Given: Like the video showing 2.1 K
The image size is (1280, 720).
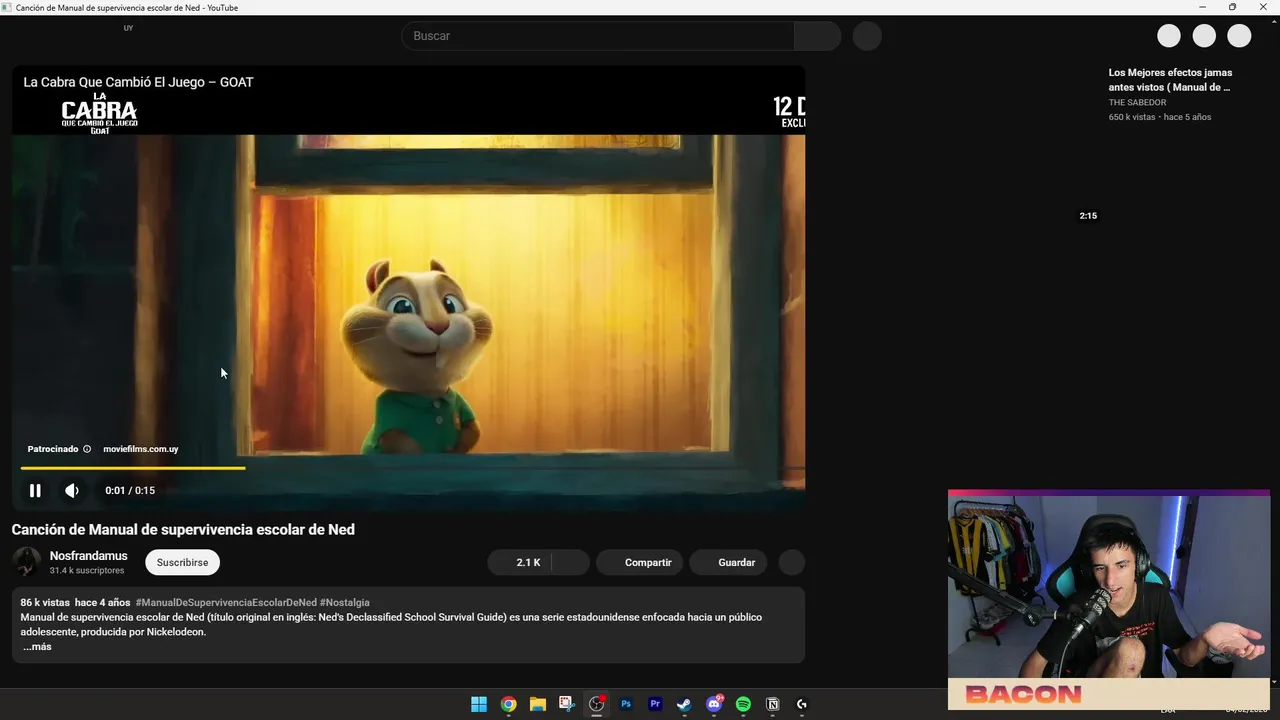Looking at the screenshot, I should click(x=520, y=562).
